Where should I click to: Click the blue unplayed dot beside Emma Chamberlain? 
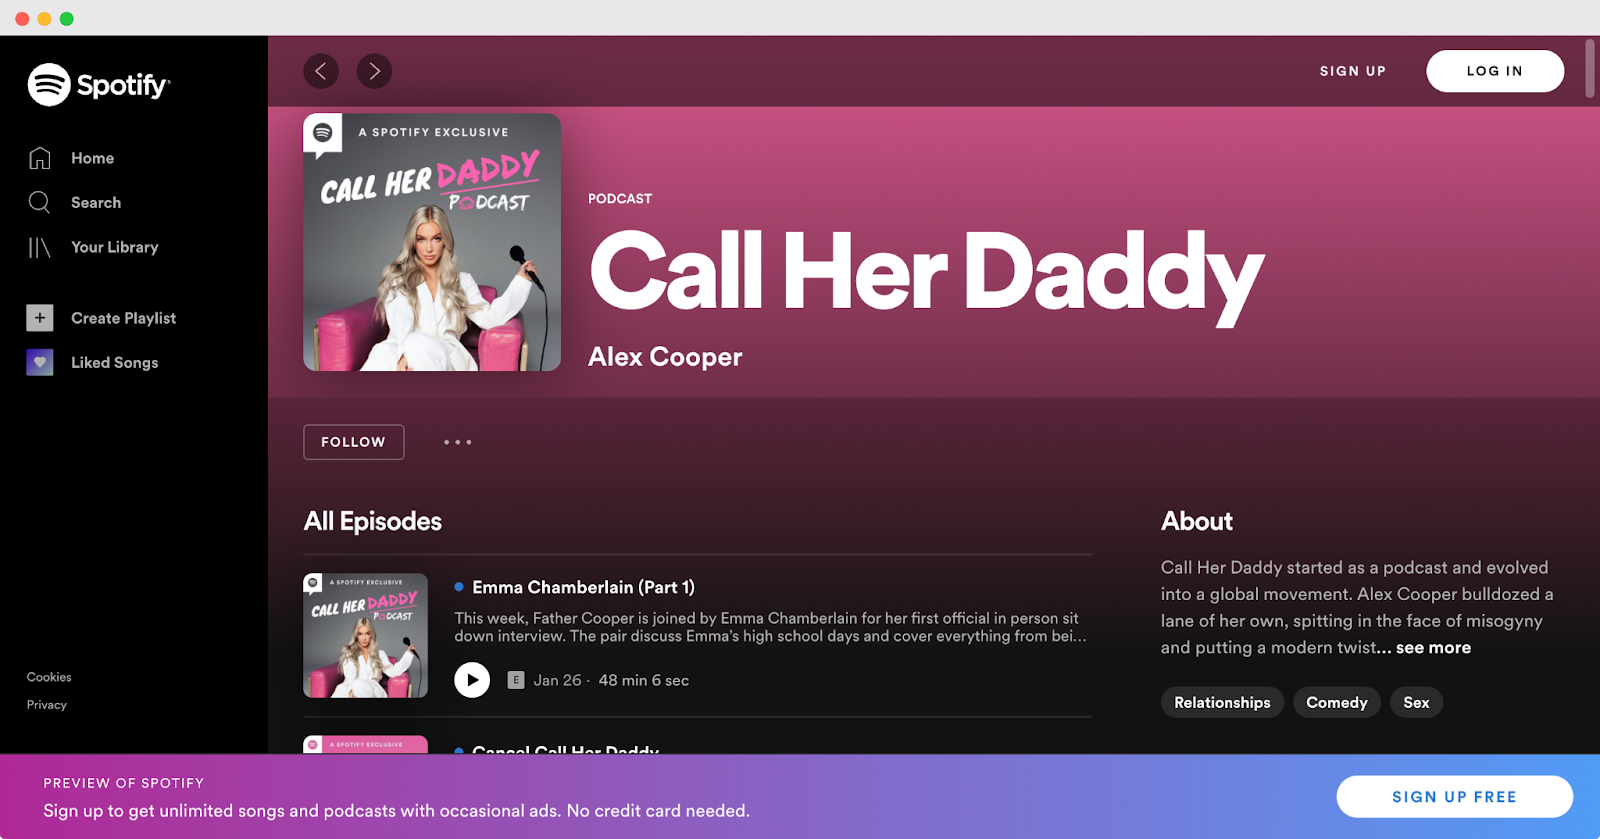click(x=459, y=587)
